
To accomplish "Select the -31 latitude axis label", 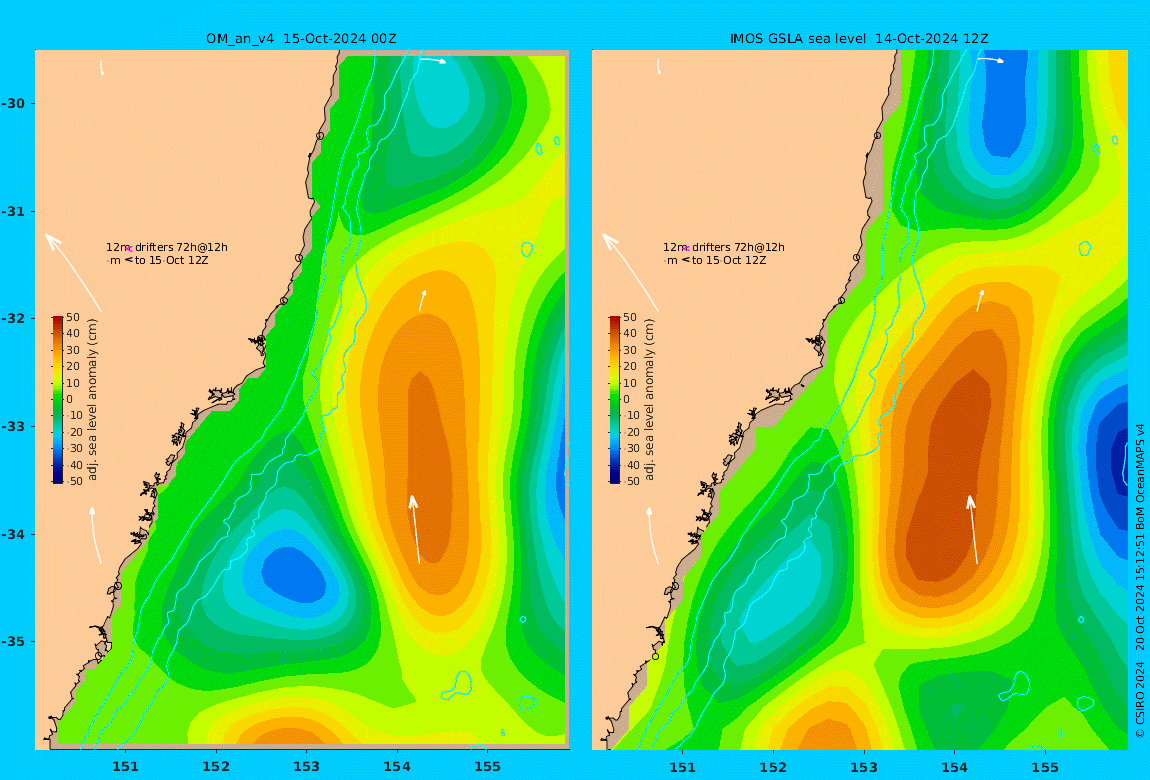I will (x=13, y=211).
